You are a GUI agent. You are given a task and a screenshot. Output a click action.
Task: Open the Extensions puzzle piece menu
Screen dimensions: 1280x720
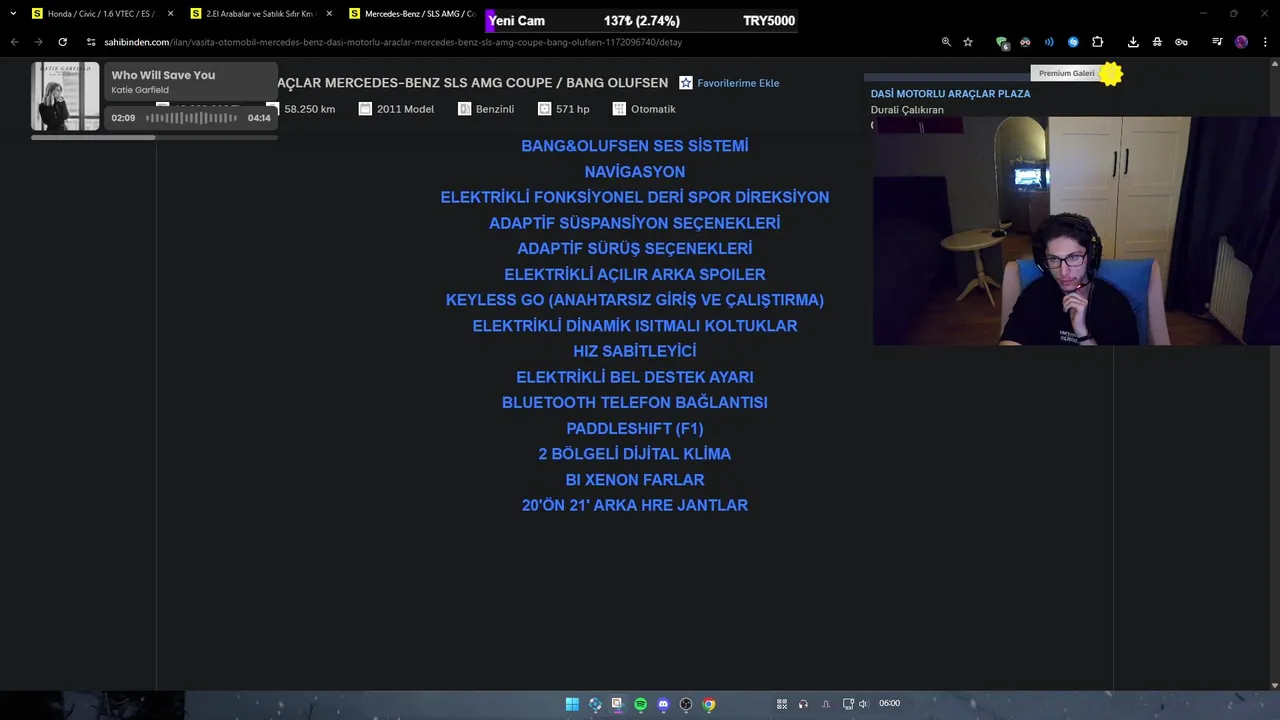click(x=1097, y=42)
